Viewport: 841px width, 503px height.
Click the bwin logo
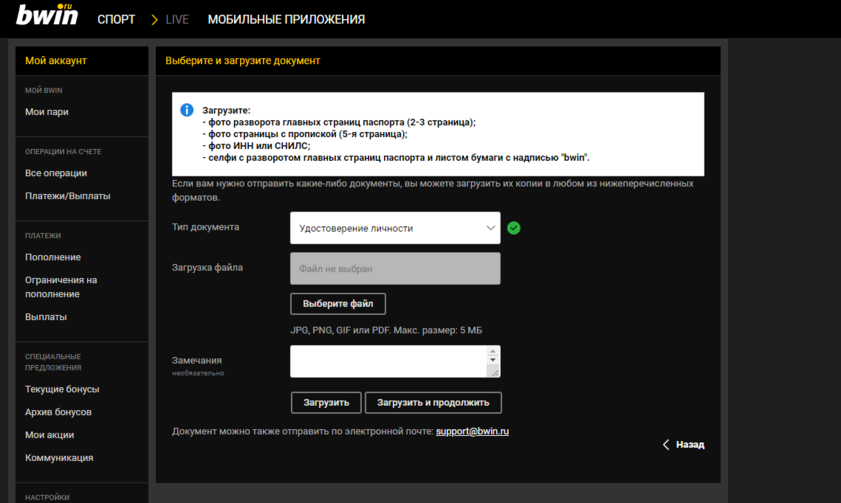click(47, 16)
